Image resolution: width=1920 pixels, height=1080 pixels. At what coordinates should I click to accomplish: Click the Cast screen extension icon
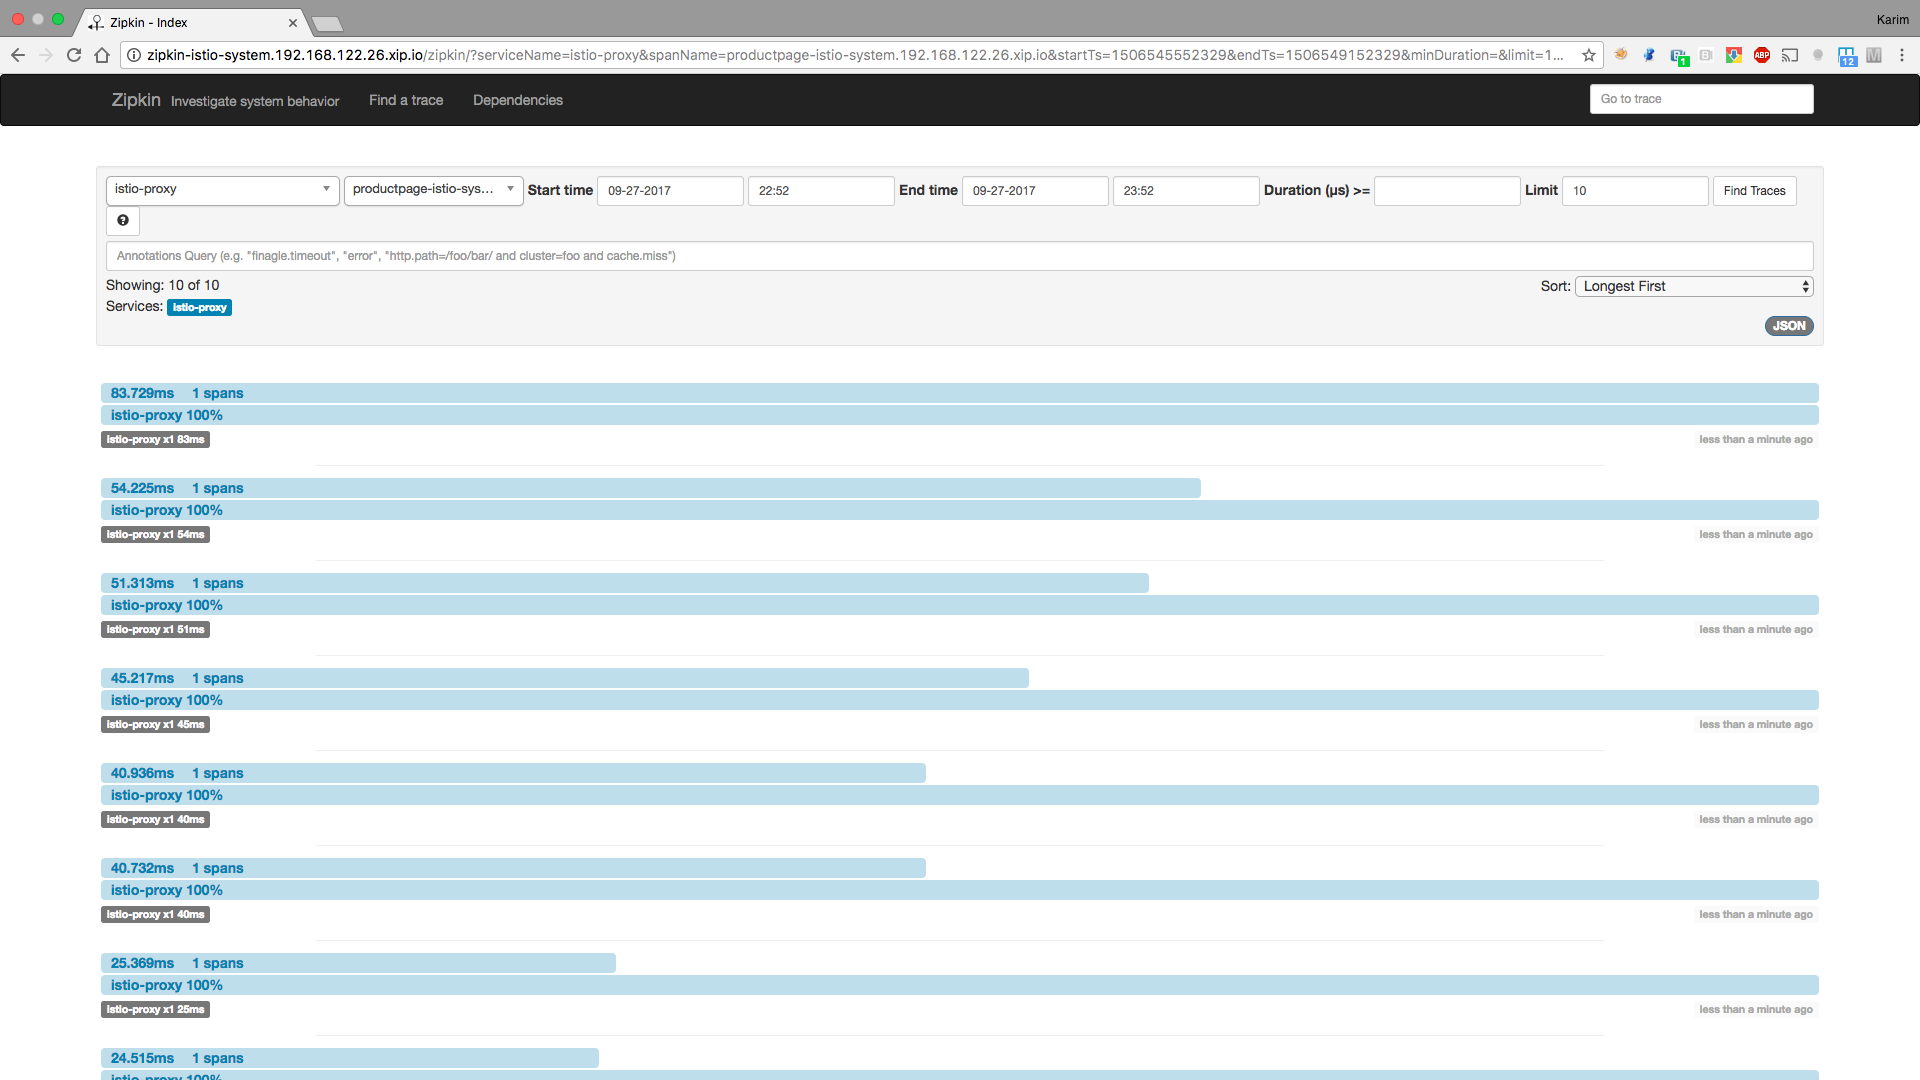(1790, 55)
